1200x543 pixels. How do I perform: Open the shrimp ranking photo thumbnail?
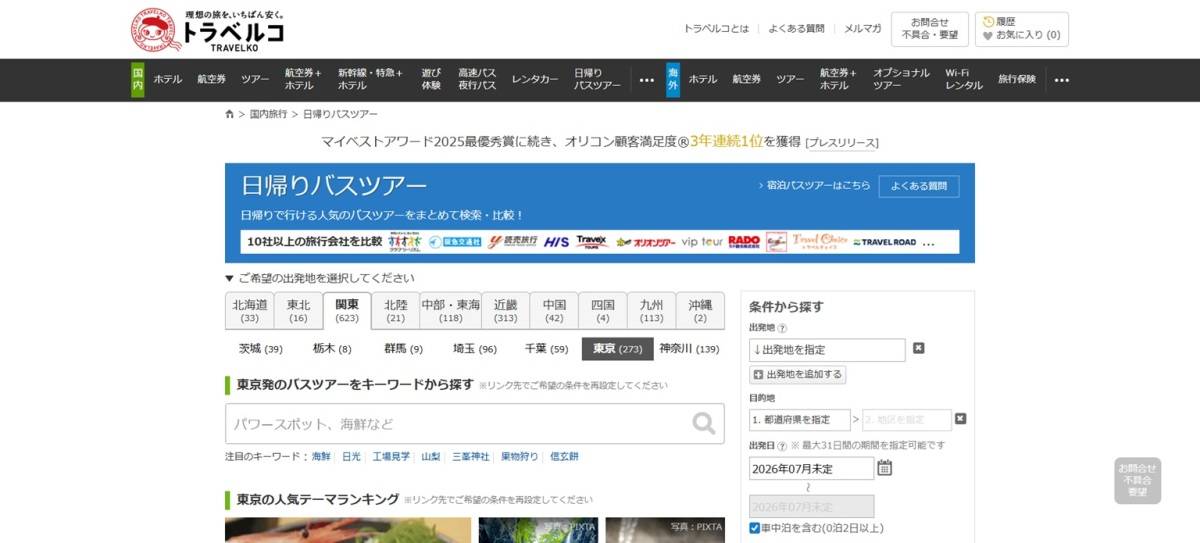tap(347, 530)
